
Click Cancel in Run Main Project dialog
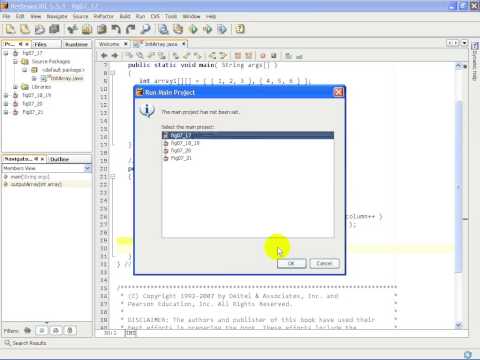324,263
